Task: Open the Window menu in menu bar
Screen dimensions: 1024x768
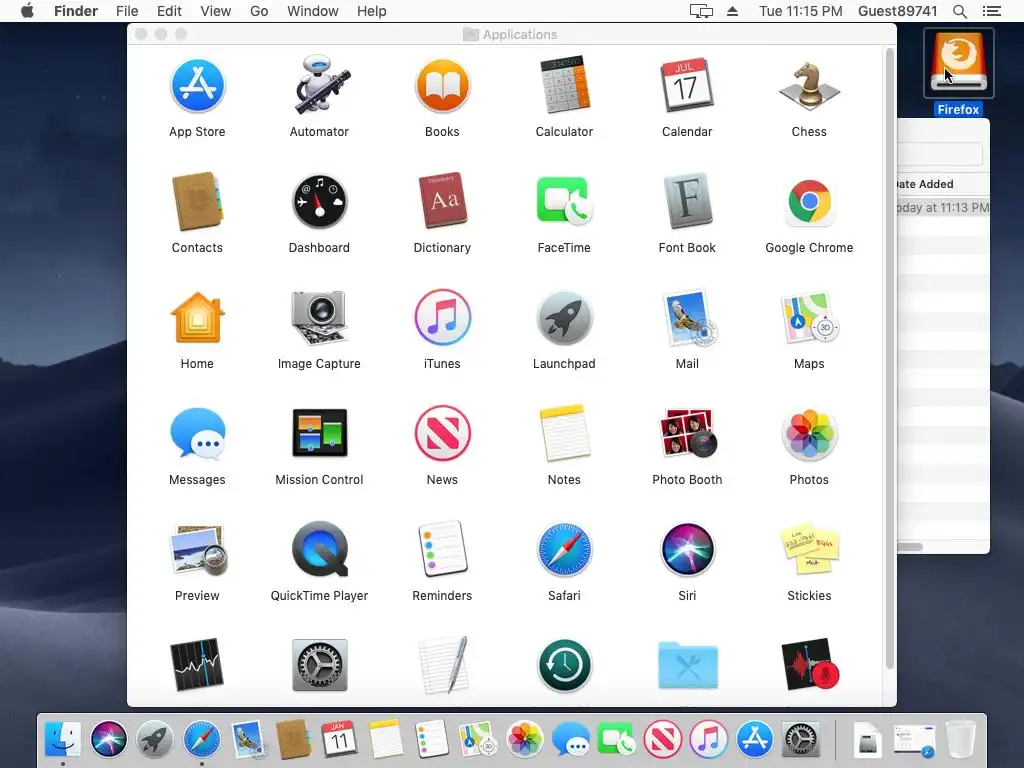Action: click(x=313, y=11)
